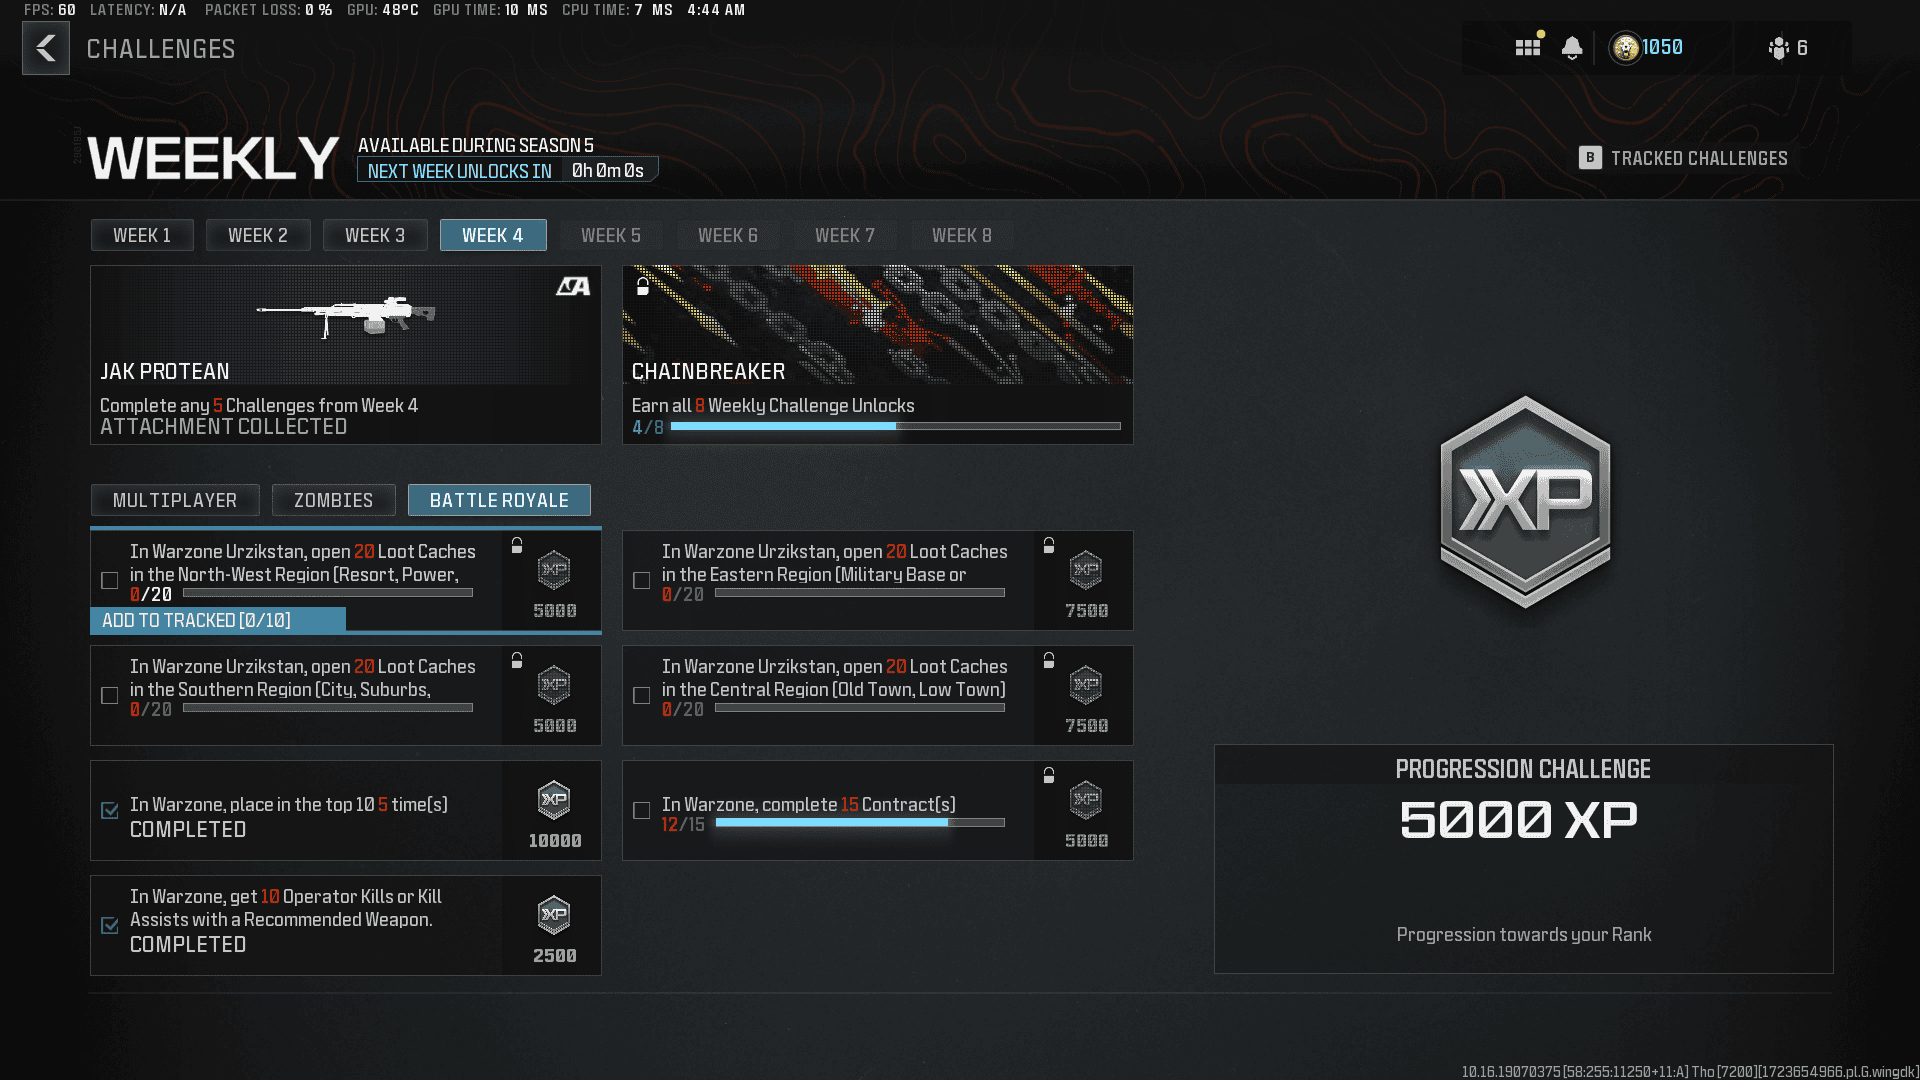Open the notifications bell
Screen dimensions: 1920x1080
pyautogui.click(x=1572, y=48)
